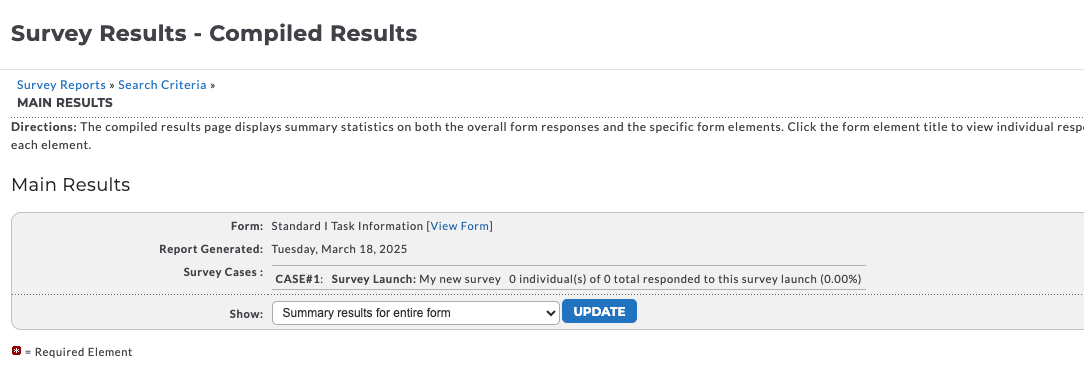The image size is (1084, 372).
Task: Click the = Required Element legend text
Action: 78,352
